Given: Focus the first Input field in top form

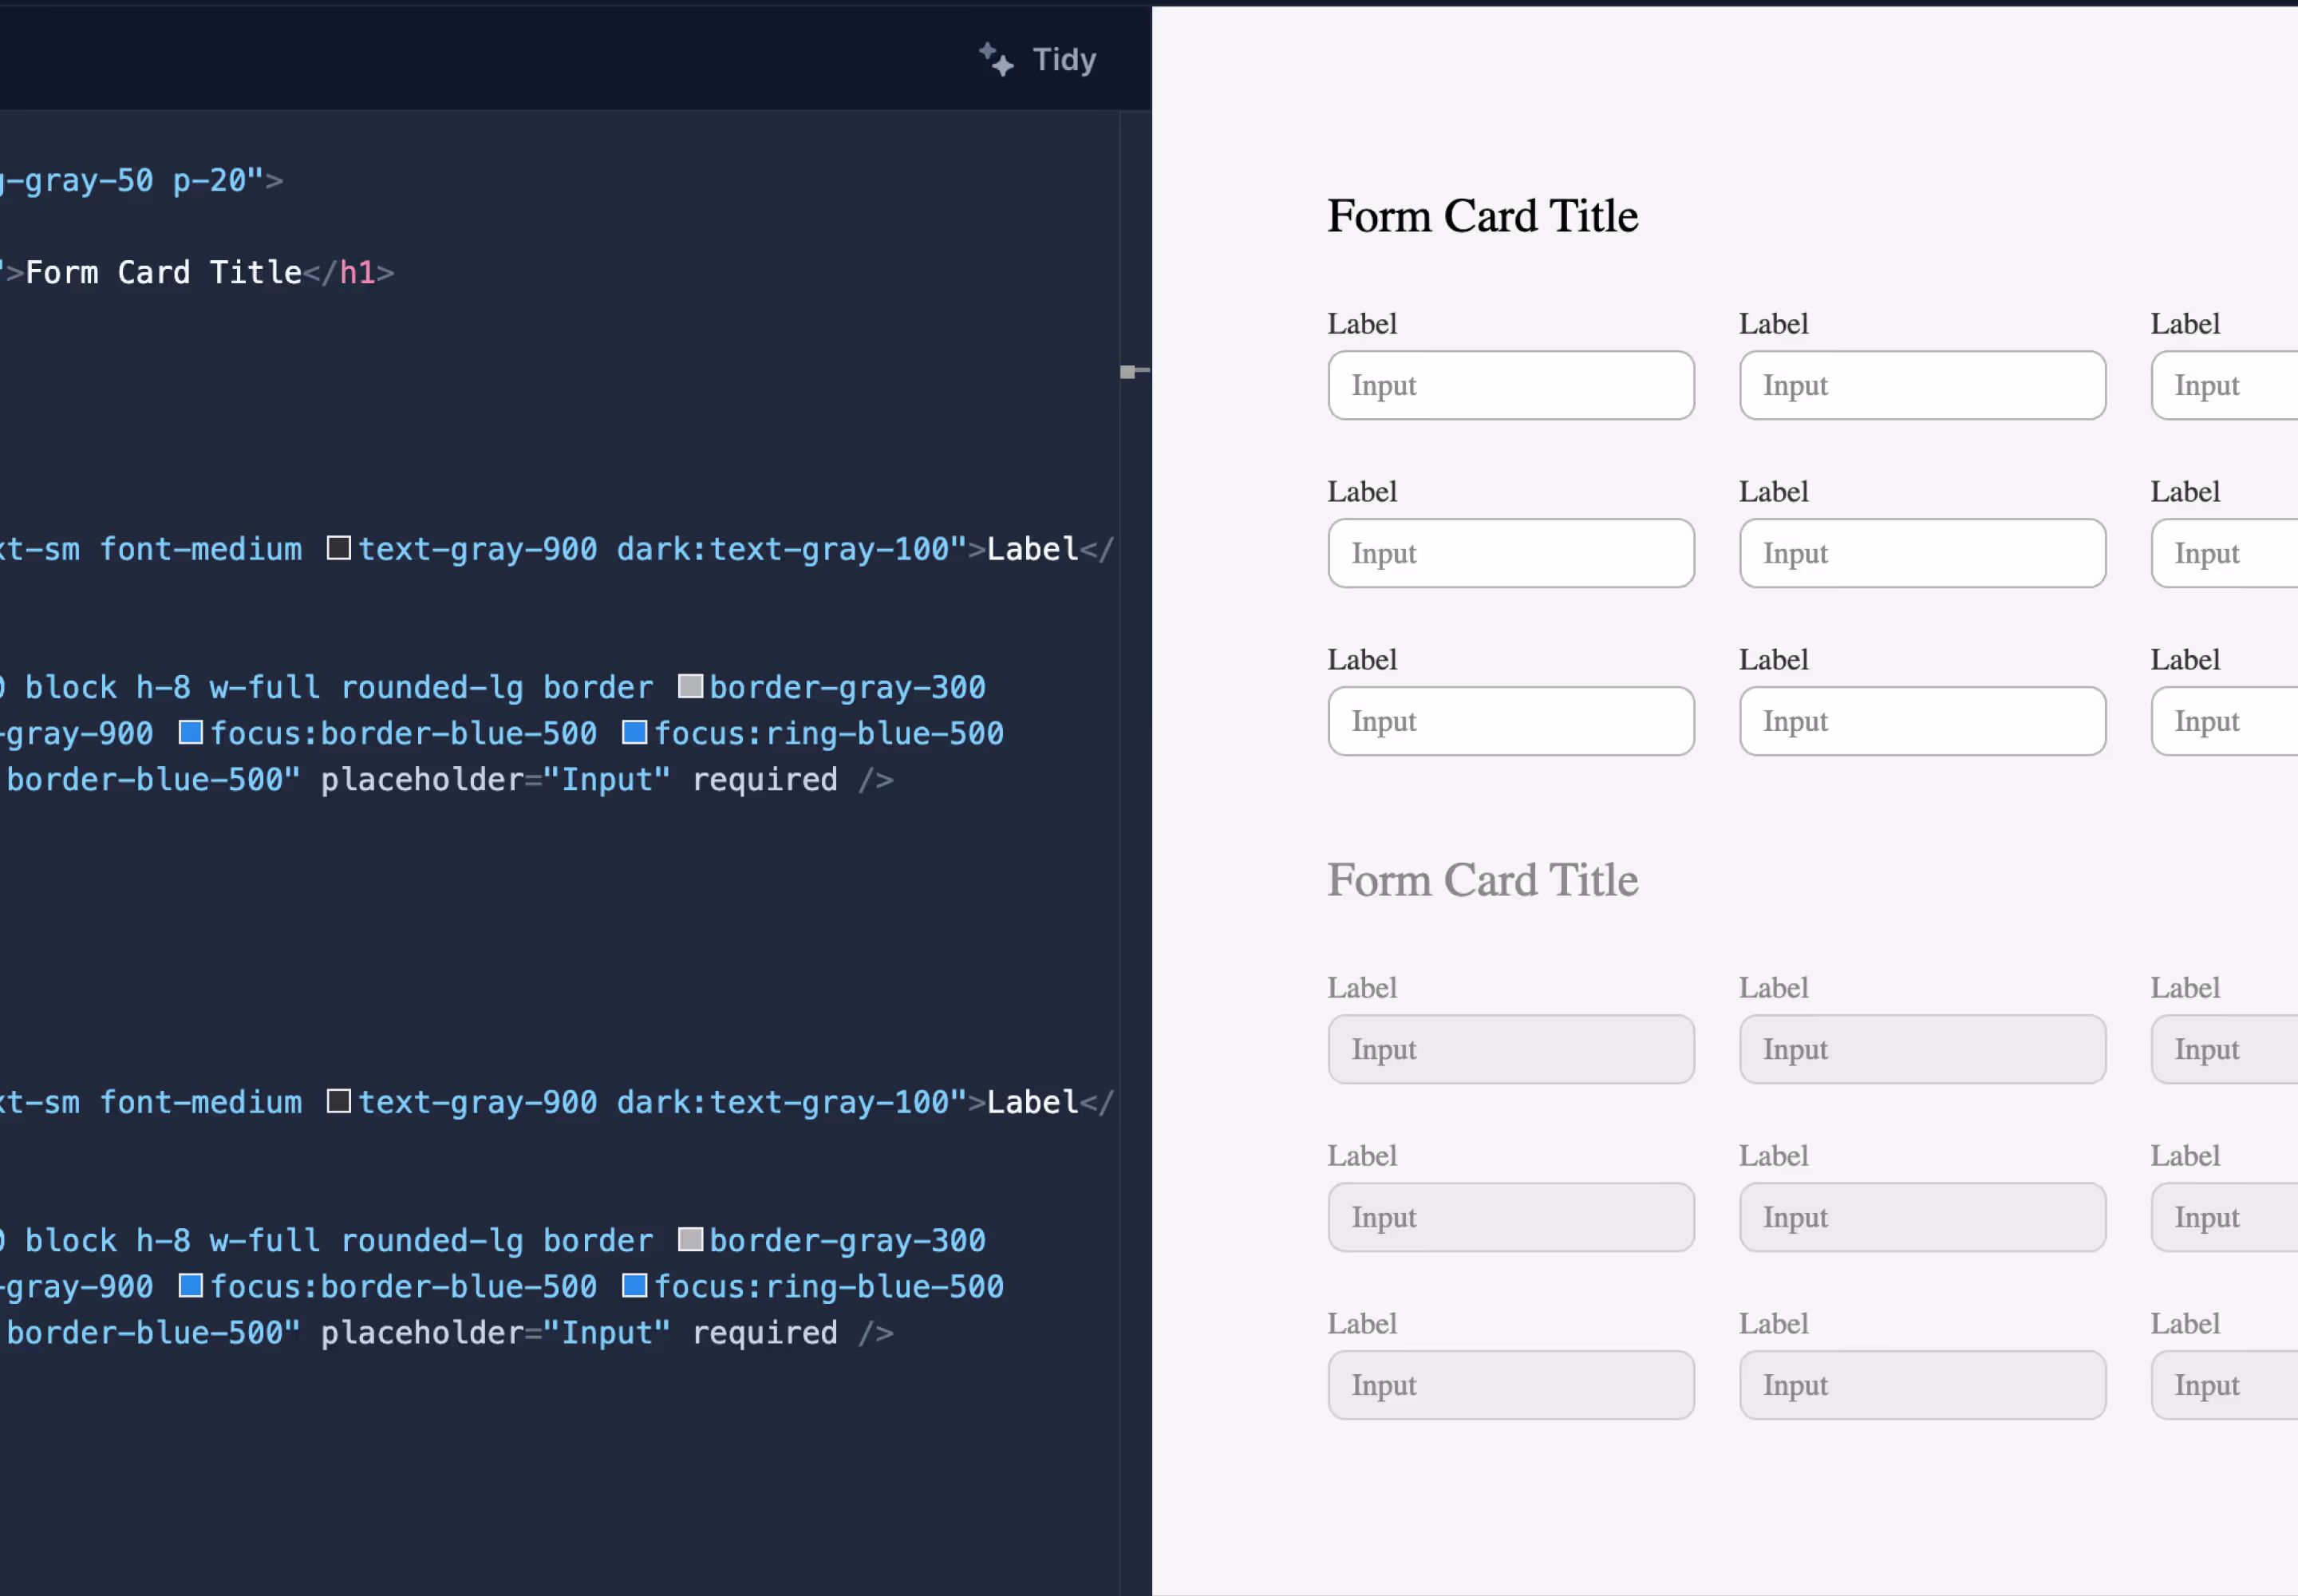Looking at the screenshot, I should tap(1510, 385).
